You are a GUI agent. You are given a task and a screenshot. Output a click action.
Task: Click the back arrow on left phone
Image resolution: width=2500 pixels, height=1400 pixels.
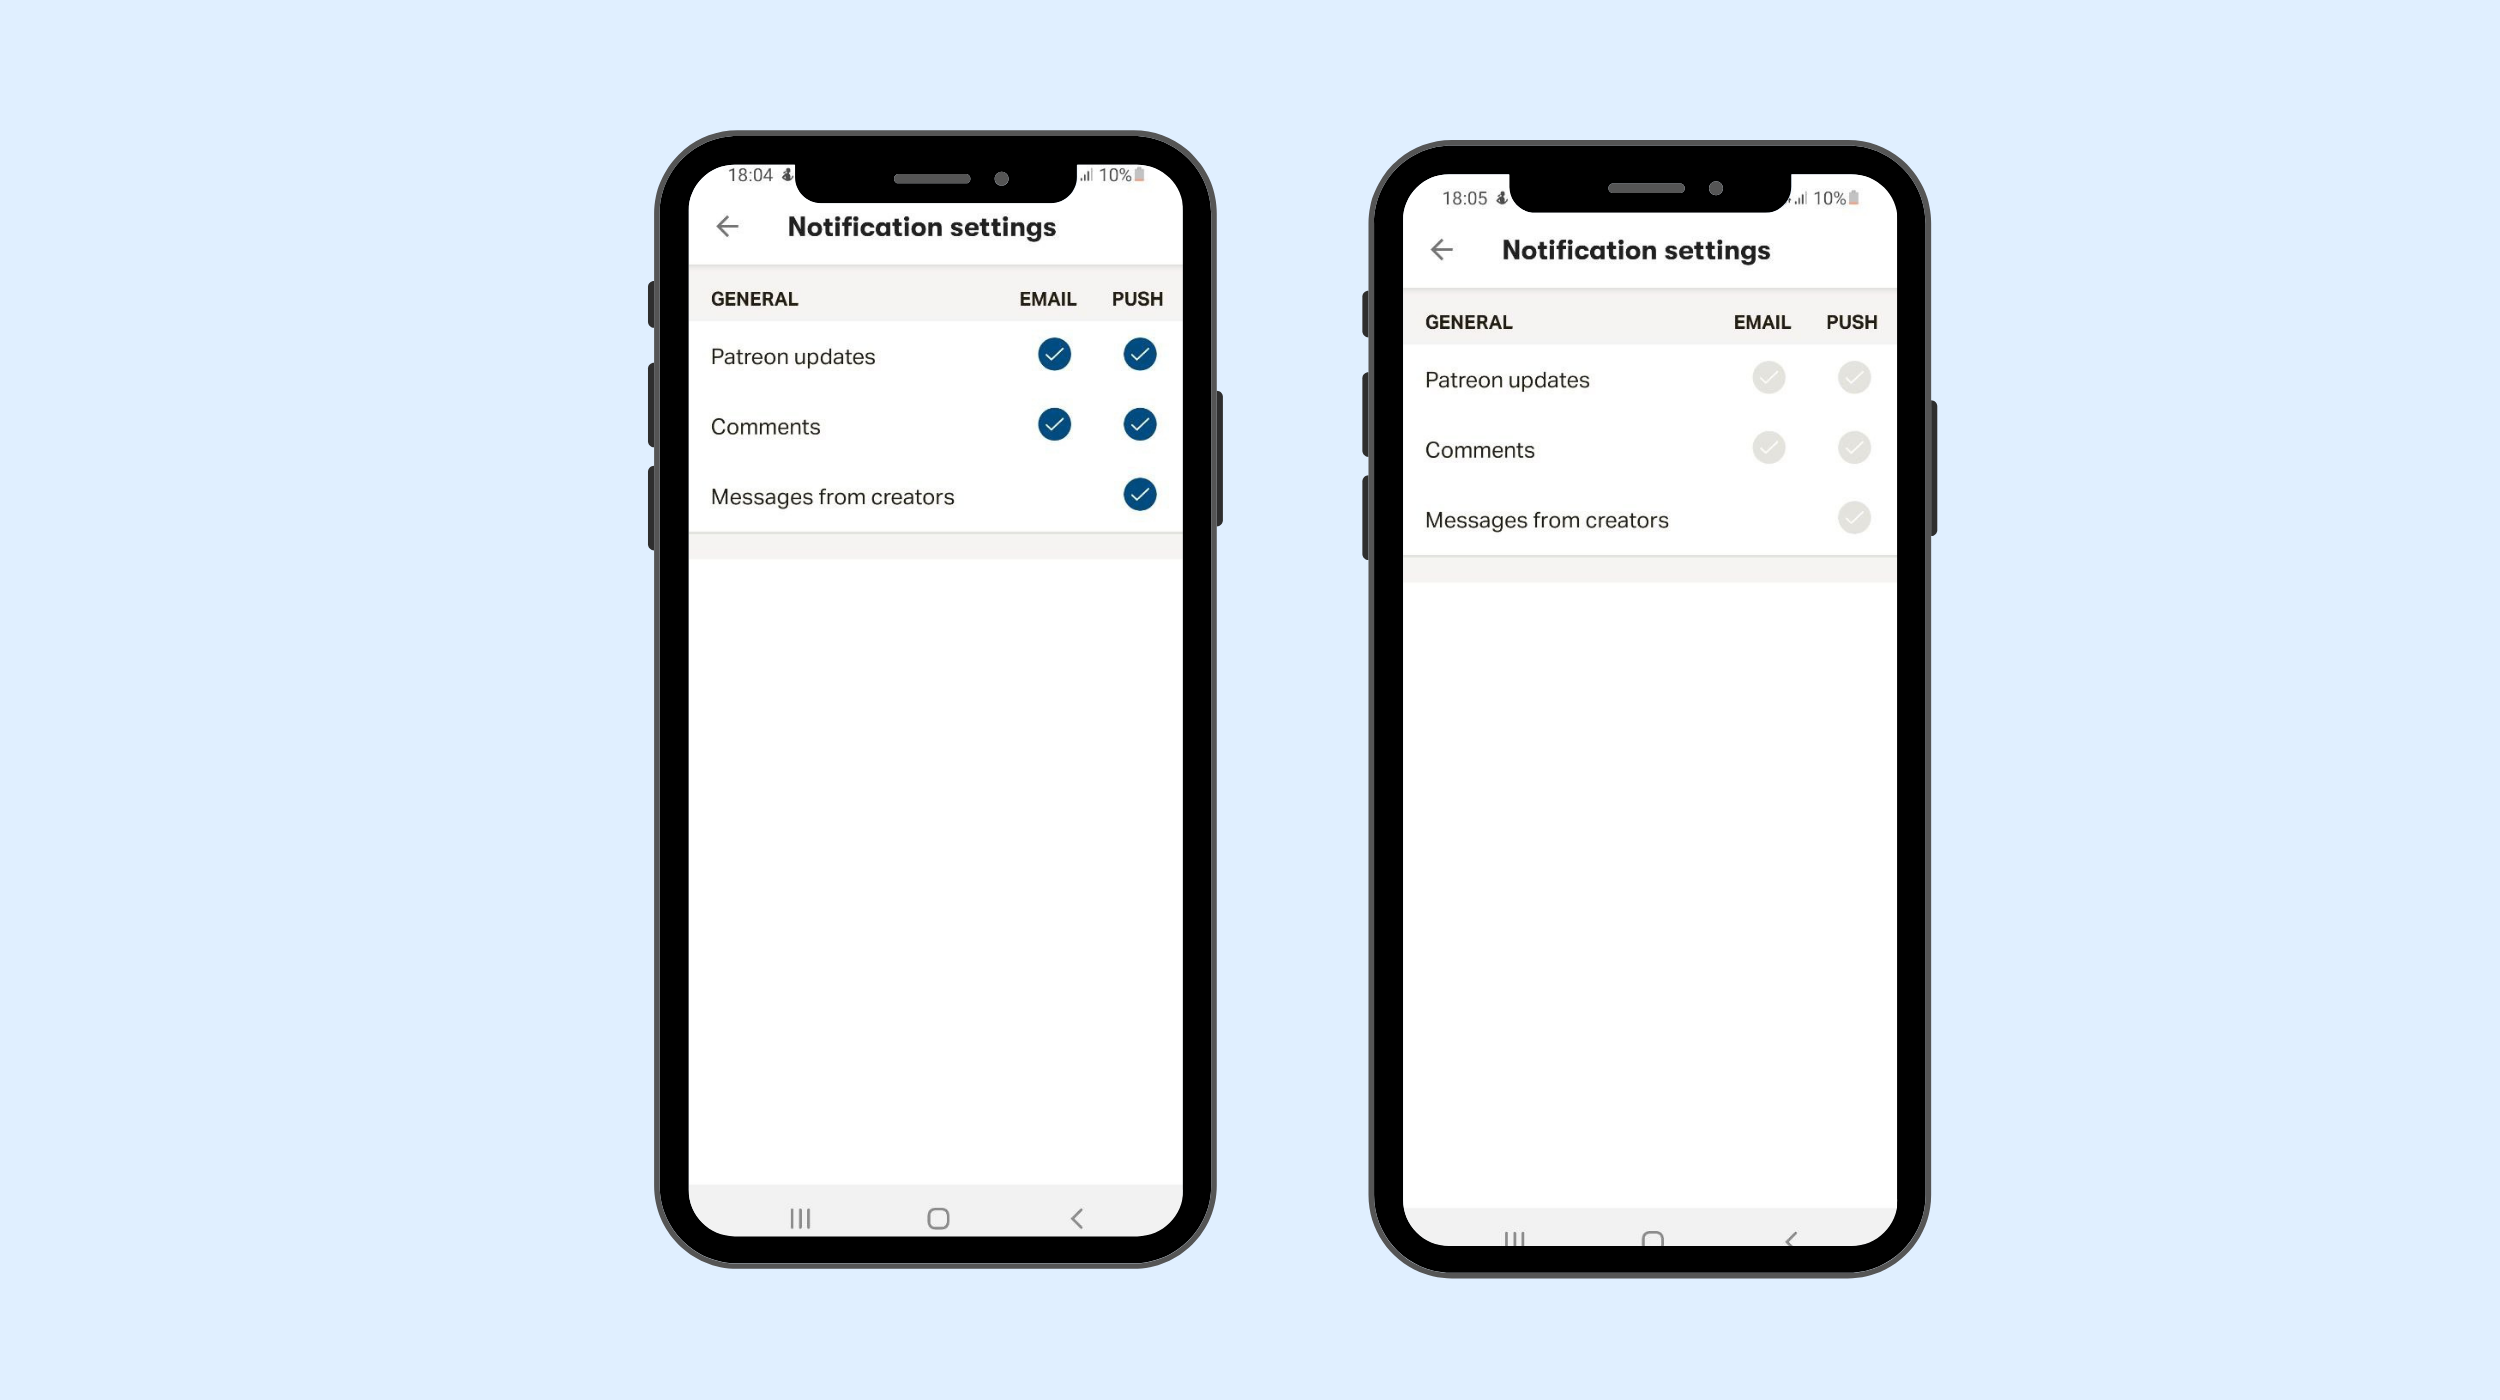point(723,227)
